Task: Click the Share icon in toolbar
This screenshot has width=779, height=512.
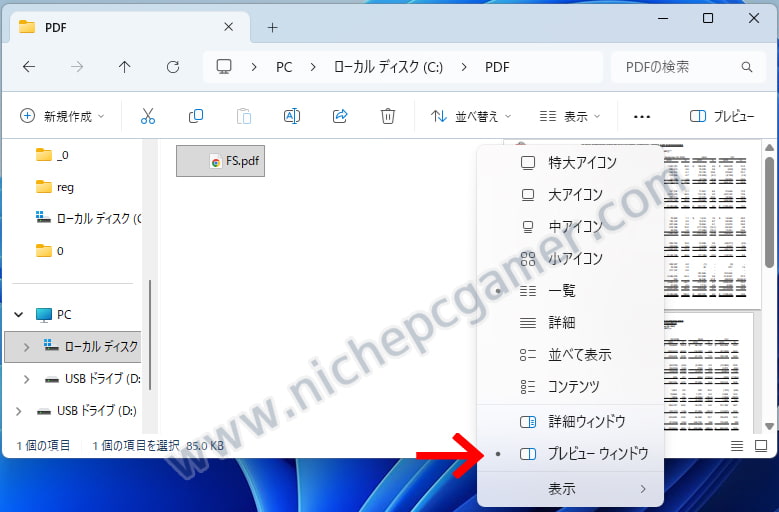Action: tap(340, 116)
